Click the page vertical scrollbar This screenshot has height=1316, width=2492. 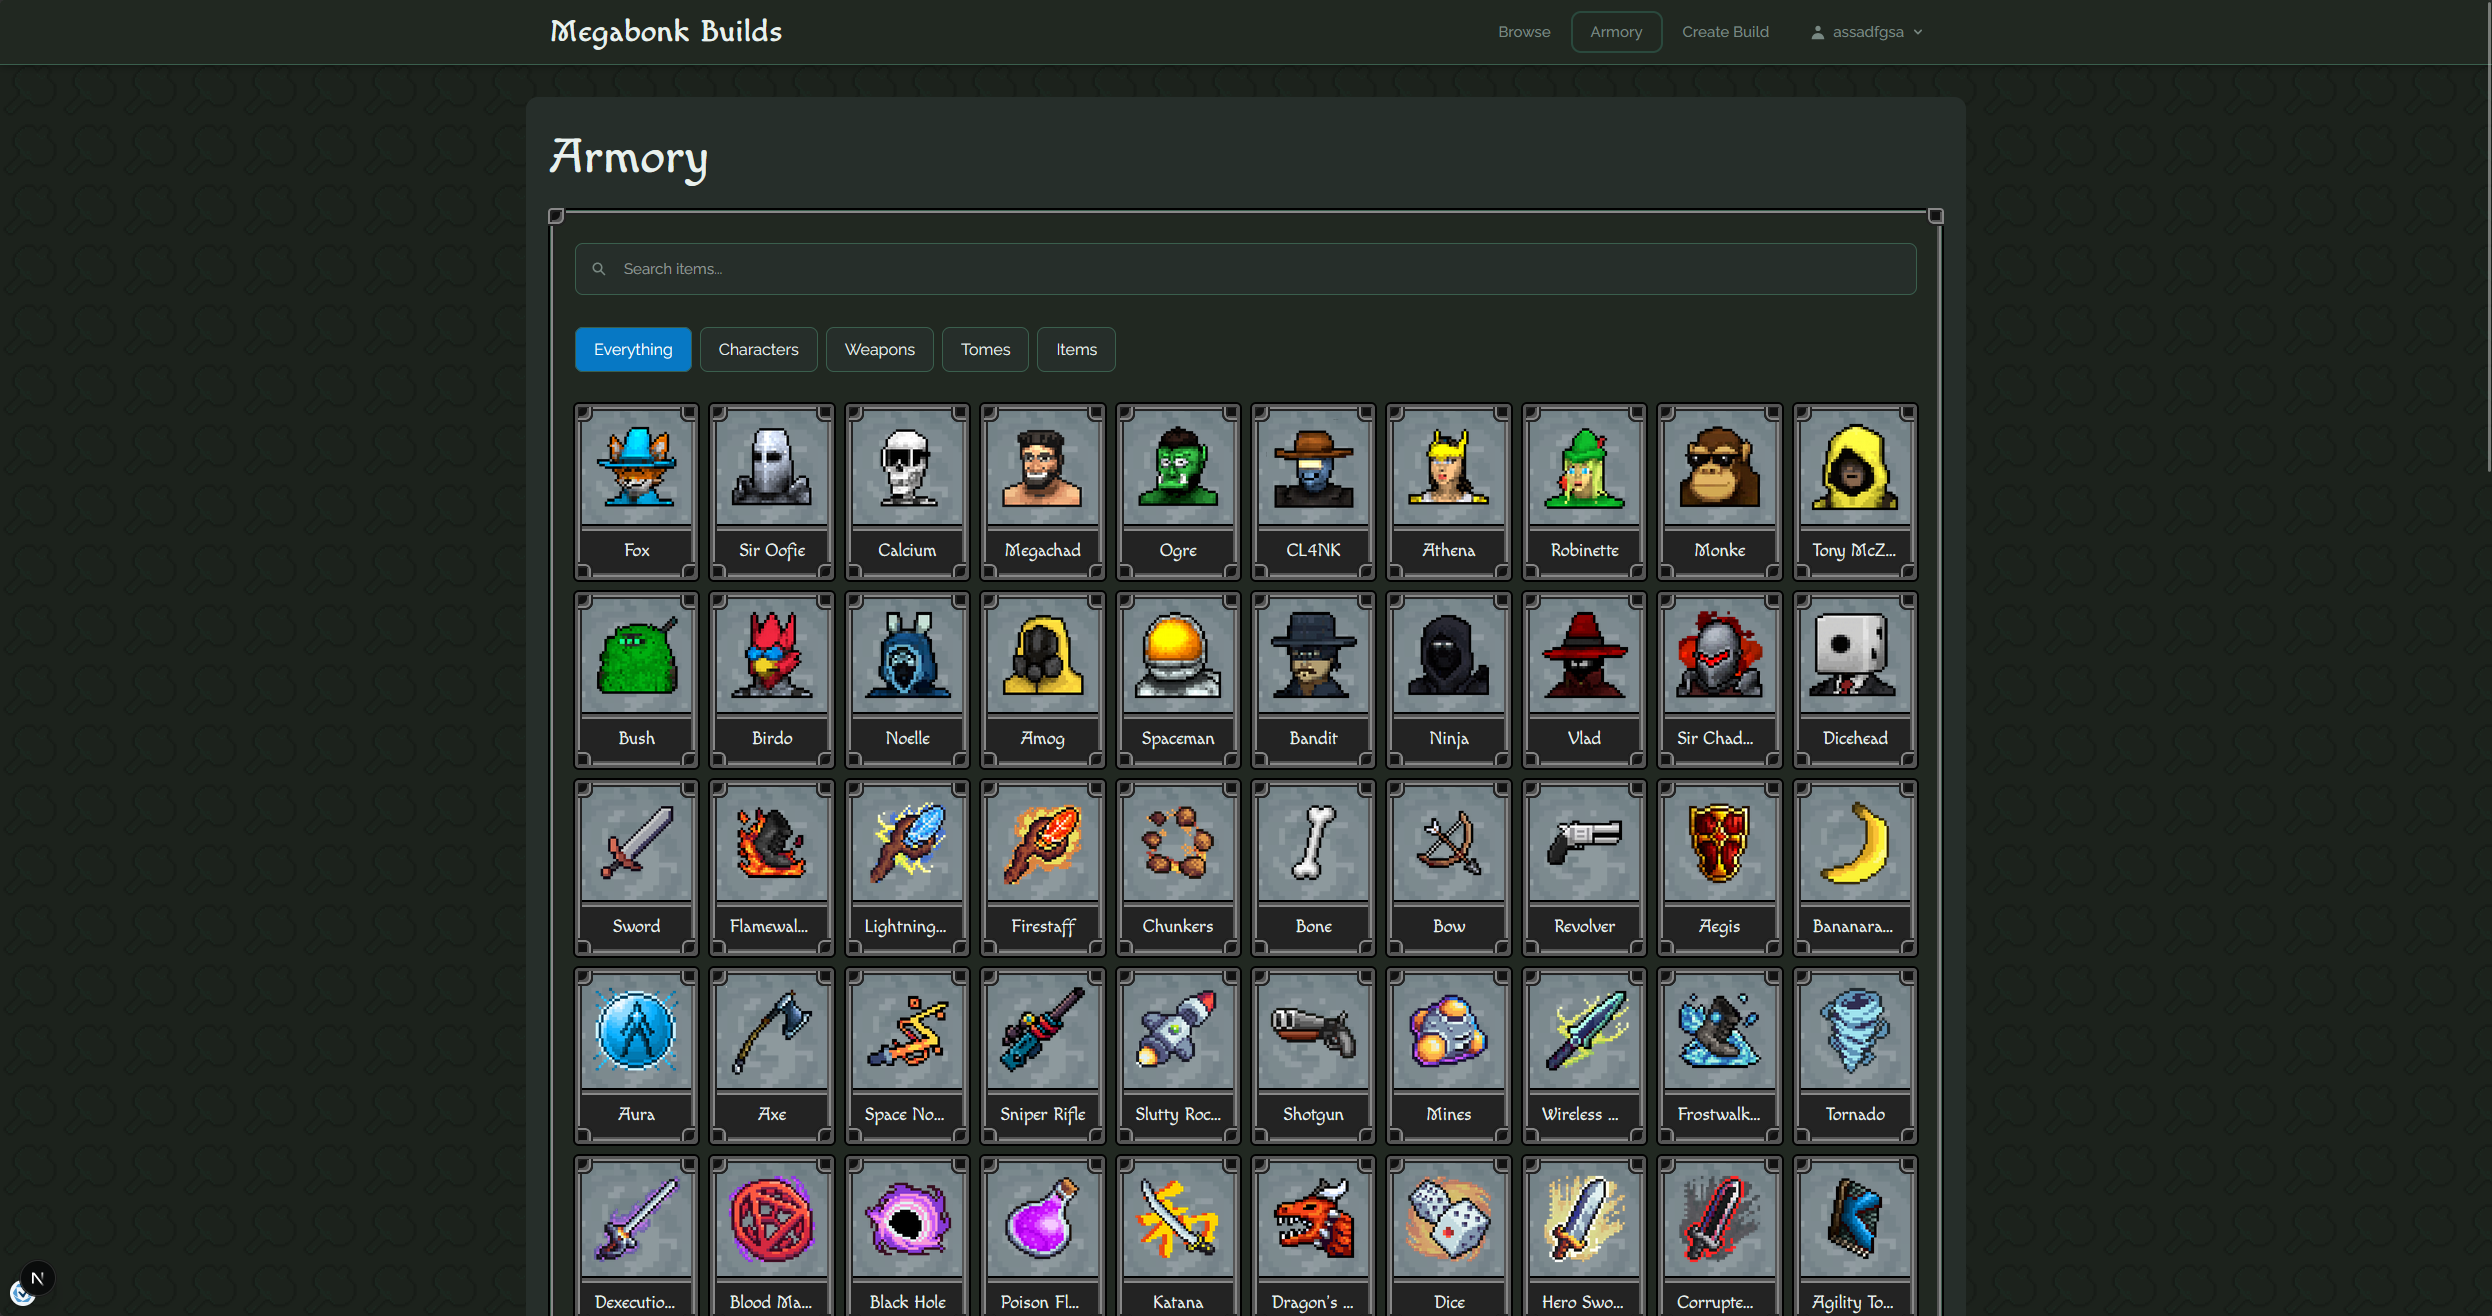click(x=2487, y=240)
